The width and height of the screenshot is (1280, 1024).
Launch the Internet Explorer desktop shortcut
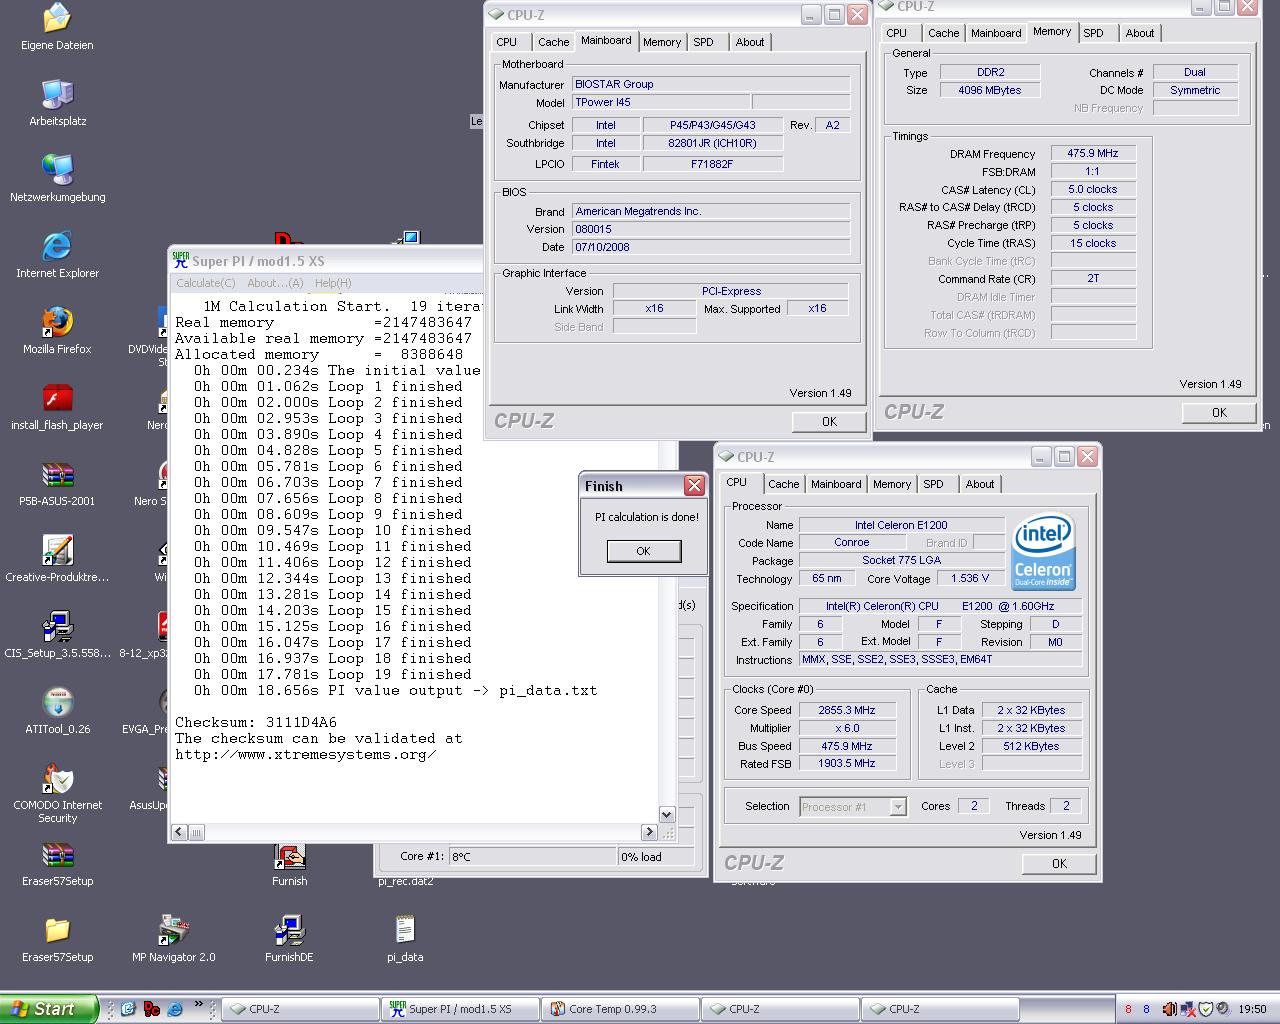pos(57,255)
